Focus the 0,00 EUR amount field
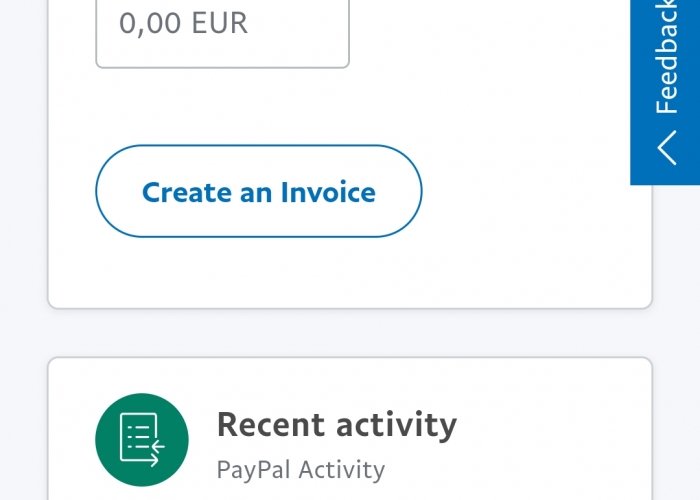This screenshot has width=700, height=500. (x=222, y=33)
